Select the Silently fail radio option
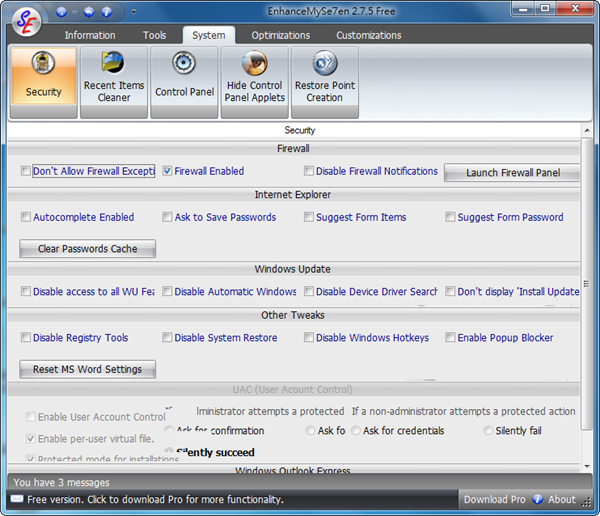 (488, 431)
